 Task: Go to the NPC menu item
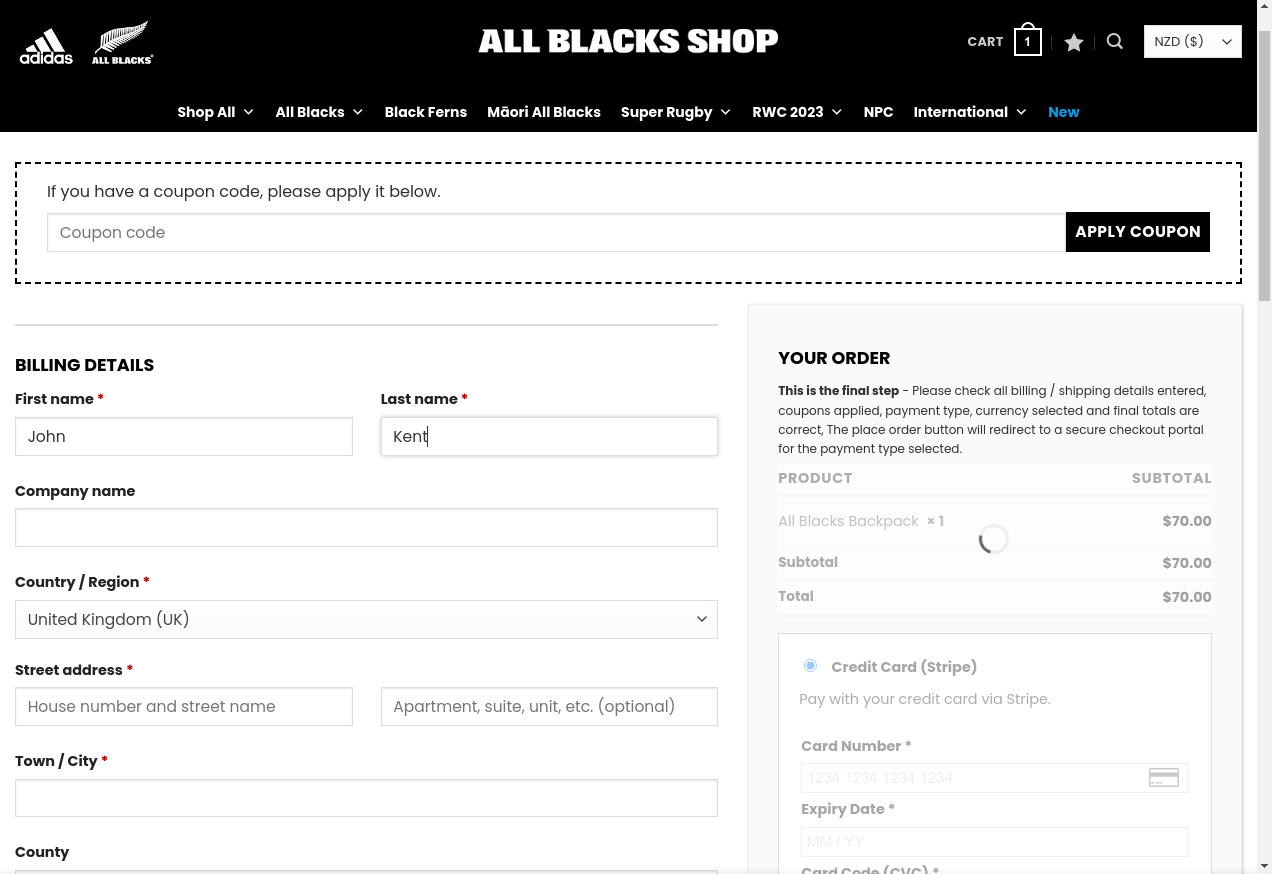point(878,112)
